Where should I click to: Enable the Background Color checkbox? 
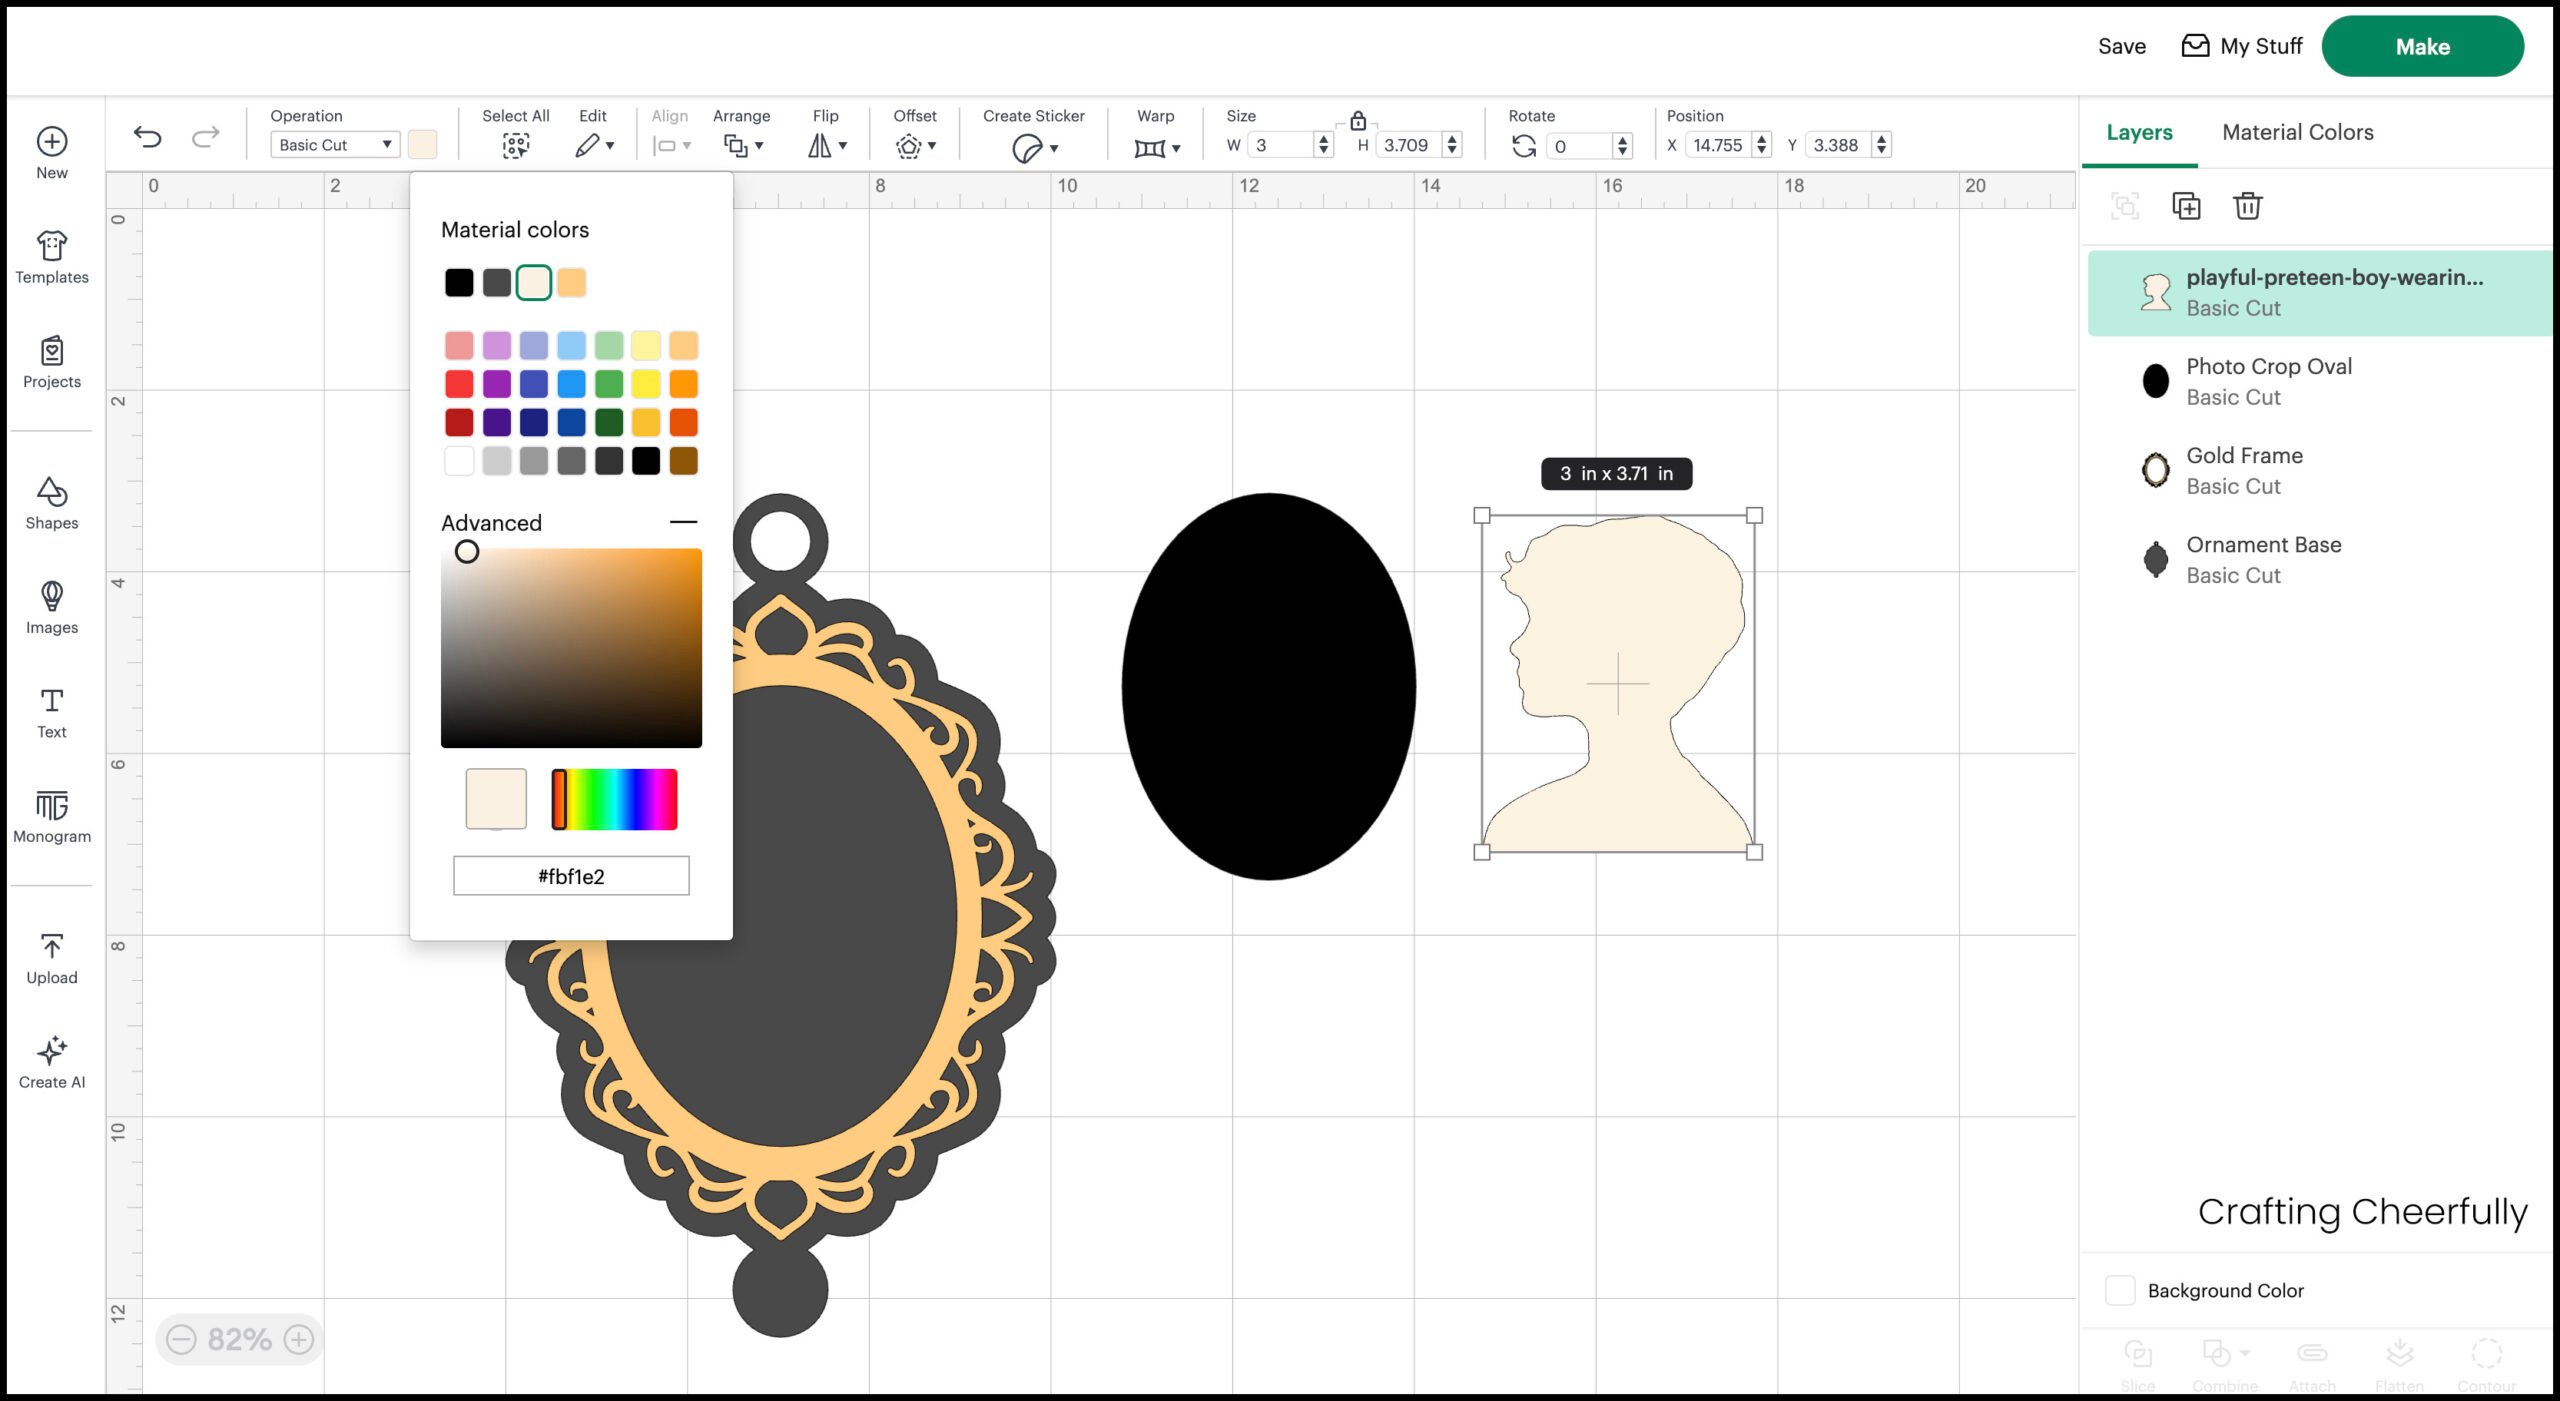2121,1290
